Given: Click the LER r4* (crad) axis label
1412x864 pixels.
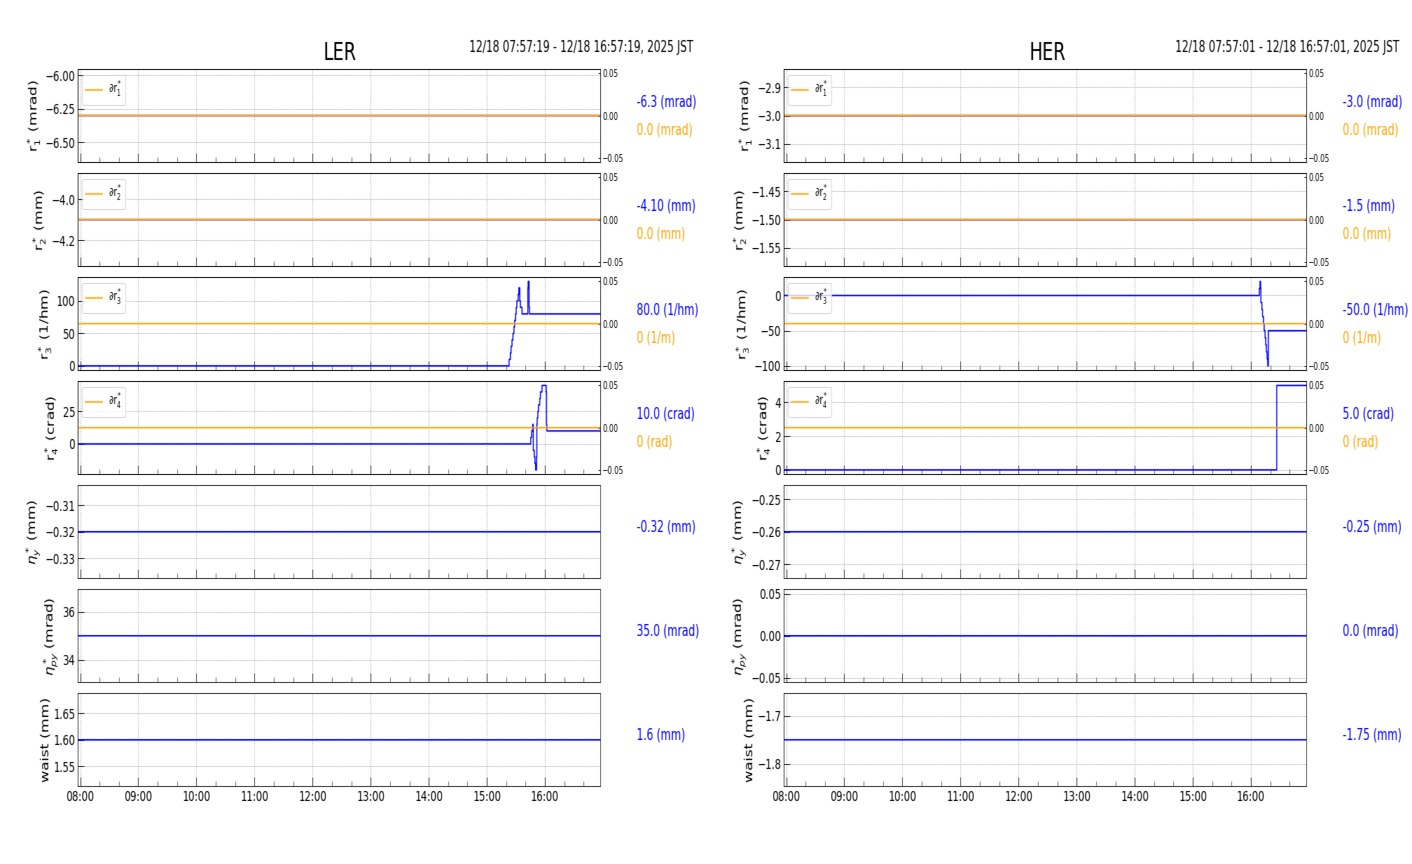Looking at the screenshot, I should click(x=49, y=428).
